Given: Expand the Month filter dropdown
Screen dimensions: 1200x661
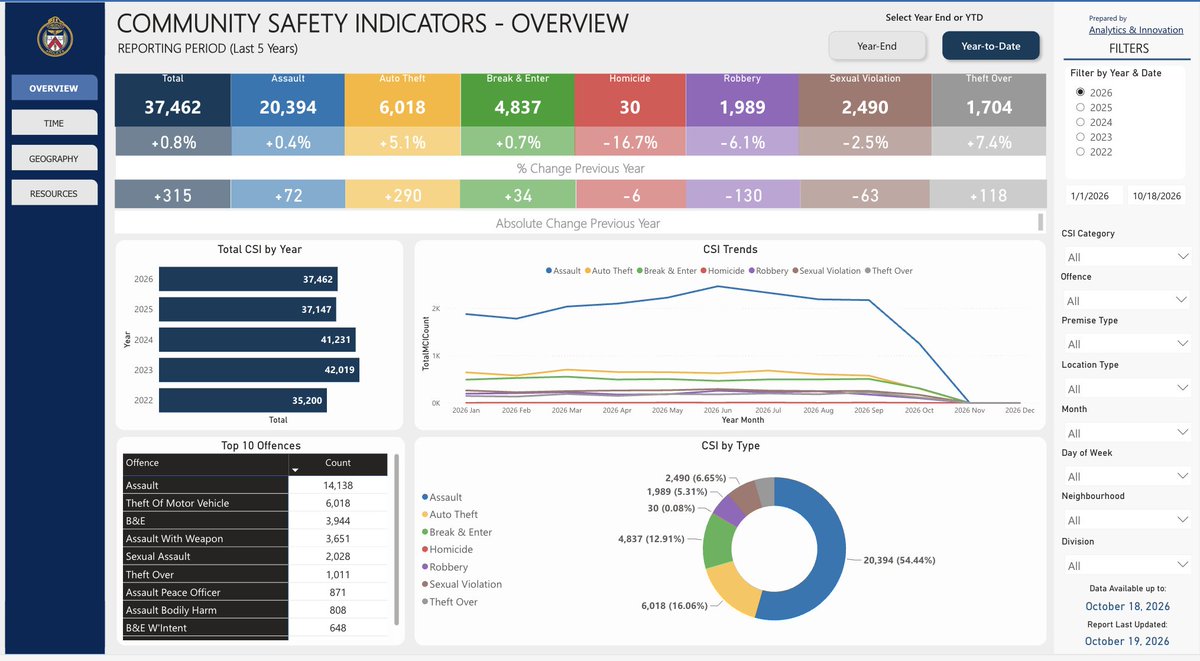Looking at the screenshot, I should 1127,433.
